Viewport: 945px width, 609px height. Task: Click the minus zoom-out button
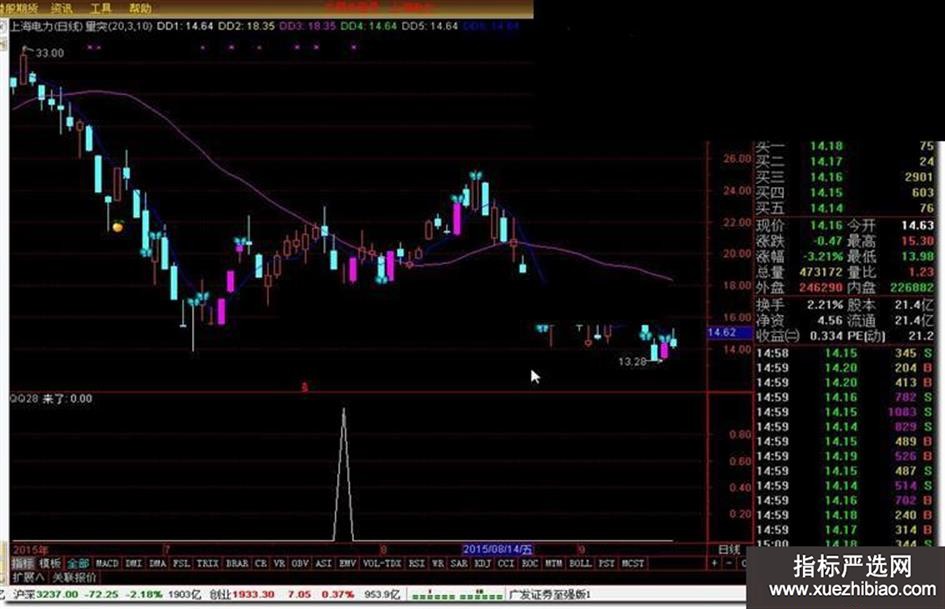[729, 563]
